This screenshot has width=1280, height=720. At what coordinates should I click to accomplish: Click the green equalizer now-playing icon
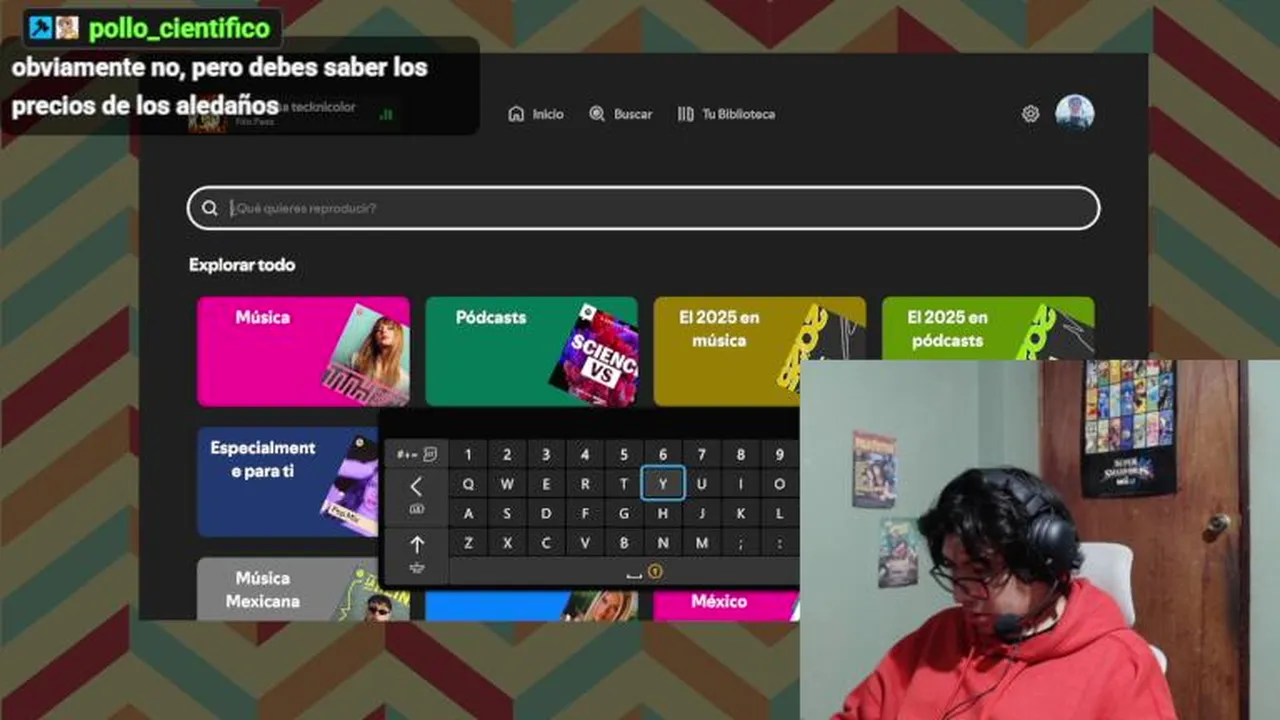[x=386, y=114]
